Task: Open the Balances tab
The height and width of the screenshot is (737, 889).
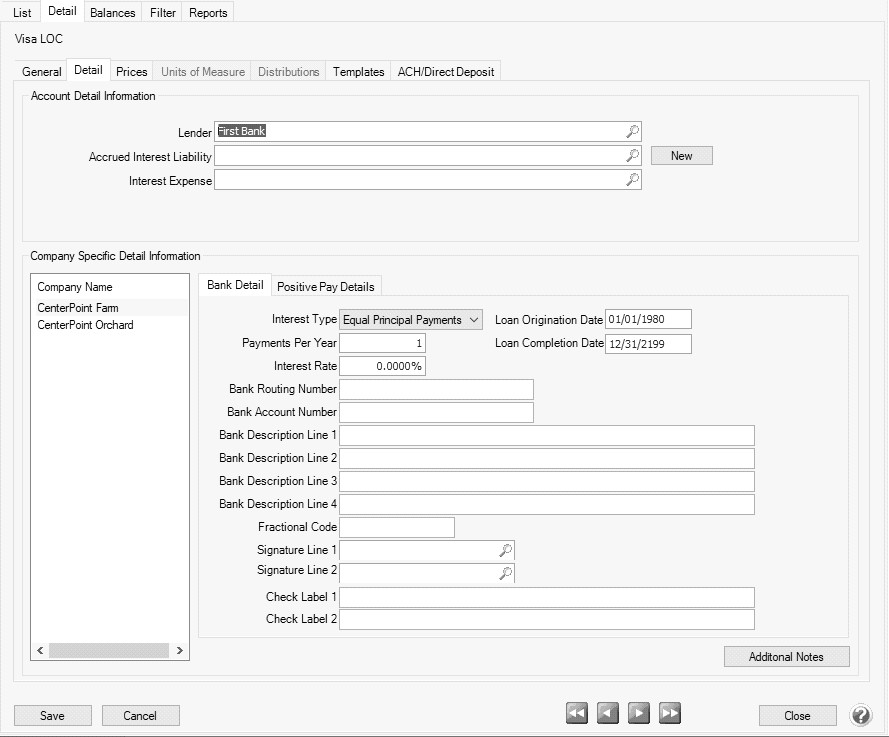Action: click(x=112, y=13)
